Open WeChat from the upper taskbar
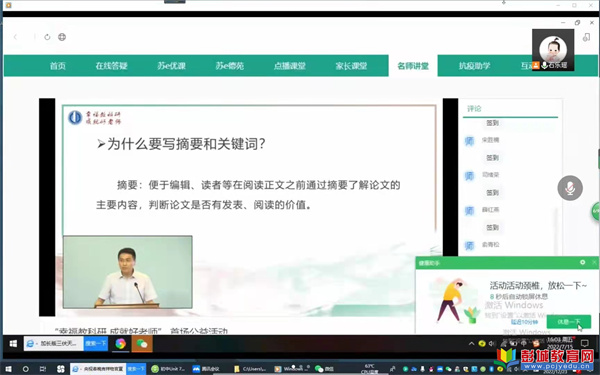 click(x=142, y=344)
